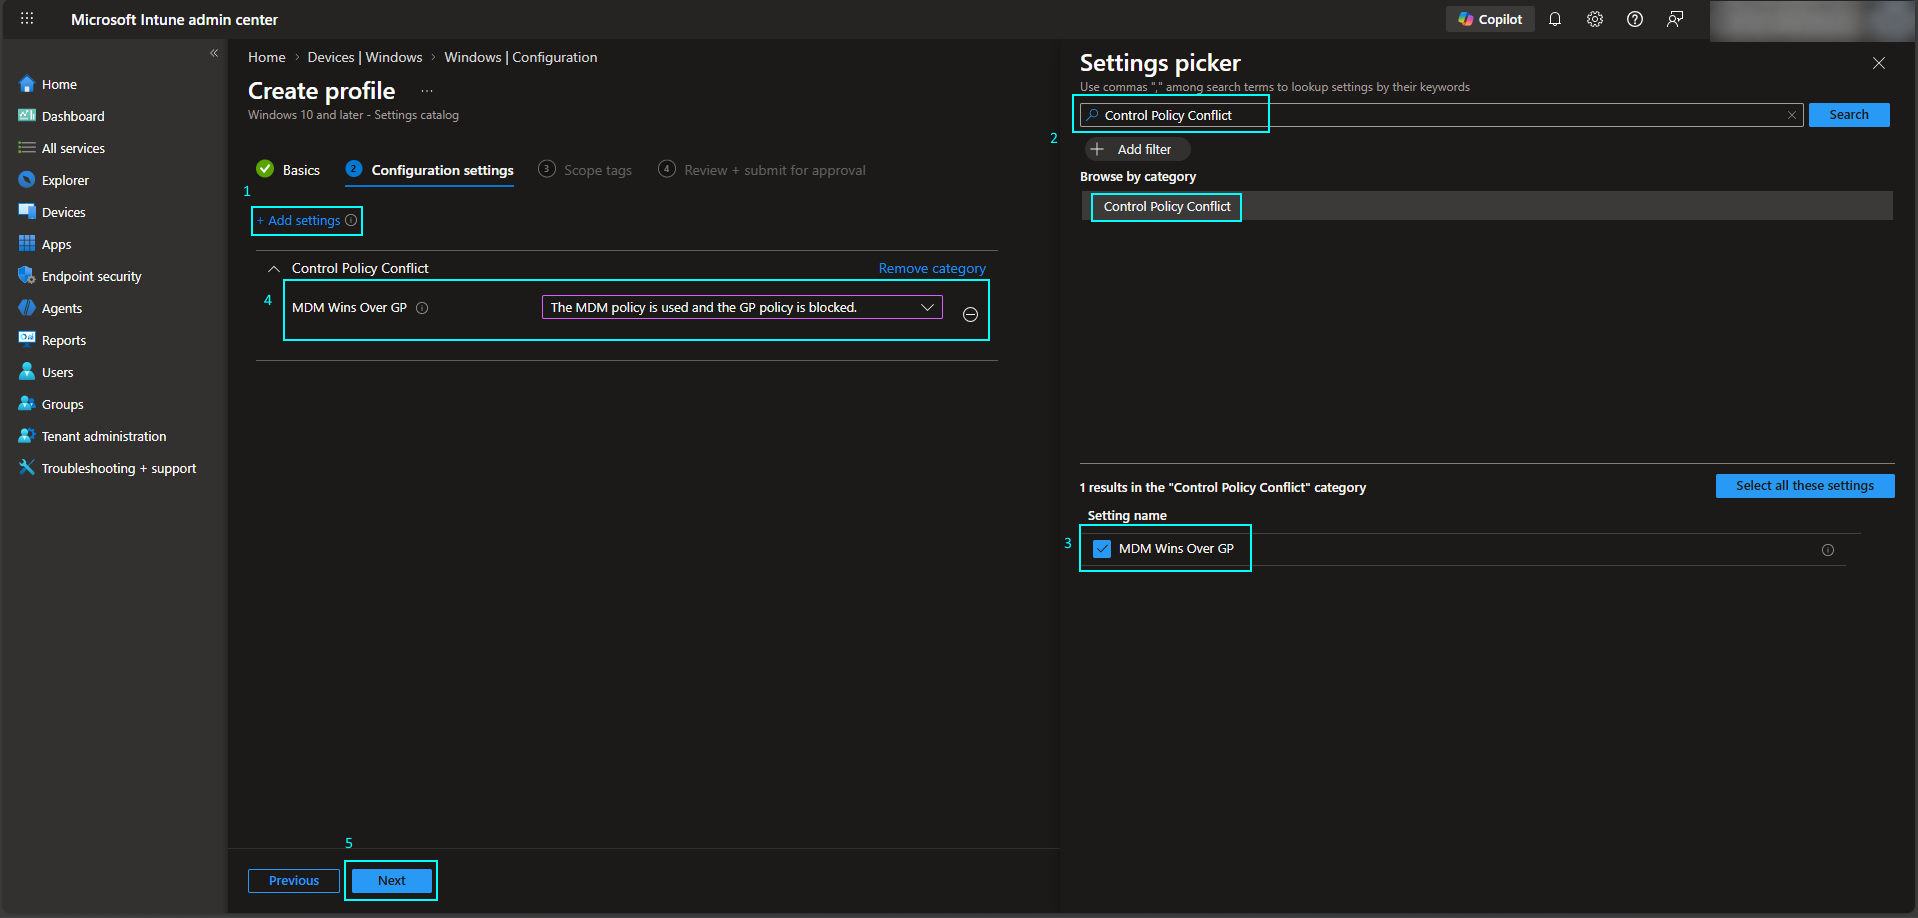Show info for MDM Wins Over GP result
The height and width of the screenshot is (918, 1918).
pyautogui.click(x=1828, y=550)
